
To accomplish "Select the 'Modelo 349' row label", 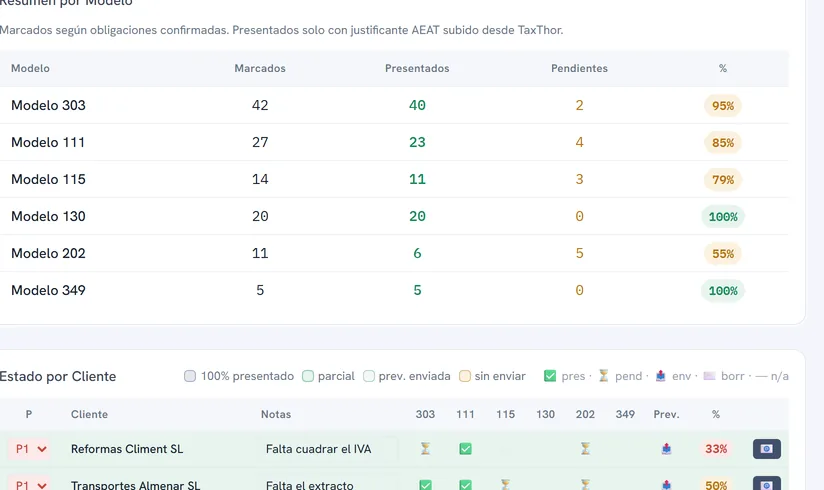I will tap(48, 290).
